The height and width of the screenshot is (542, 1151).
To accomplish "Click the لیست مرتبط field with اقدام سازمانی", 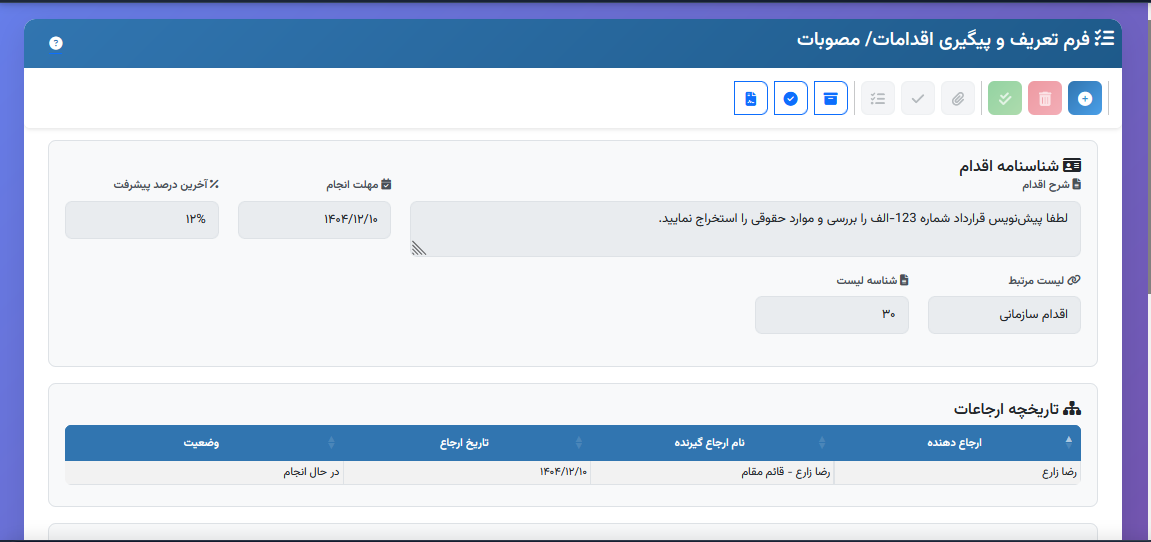I will pyautogui.click(x=1004, y=315).
